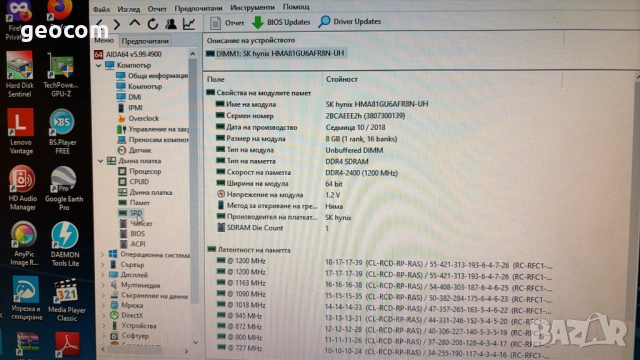Select CPUID tree item
The width and height of the screenshot is (640, 360).
point(133,182)
